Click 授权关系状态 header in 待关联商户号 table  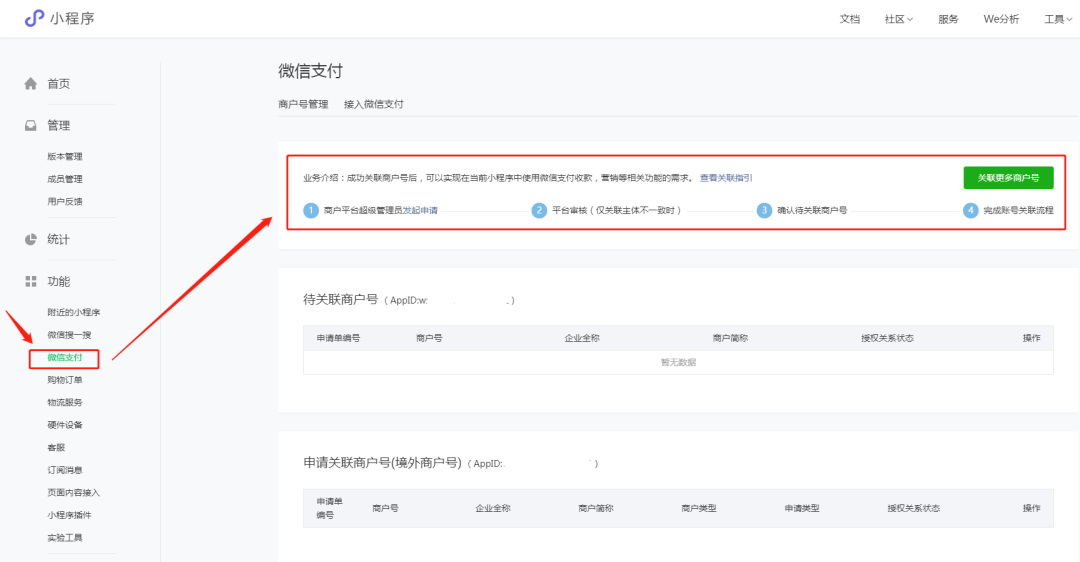[887, 338]
